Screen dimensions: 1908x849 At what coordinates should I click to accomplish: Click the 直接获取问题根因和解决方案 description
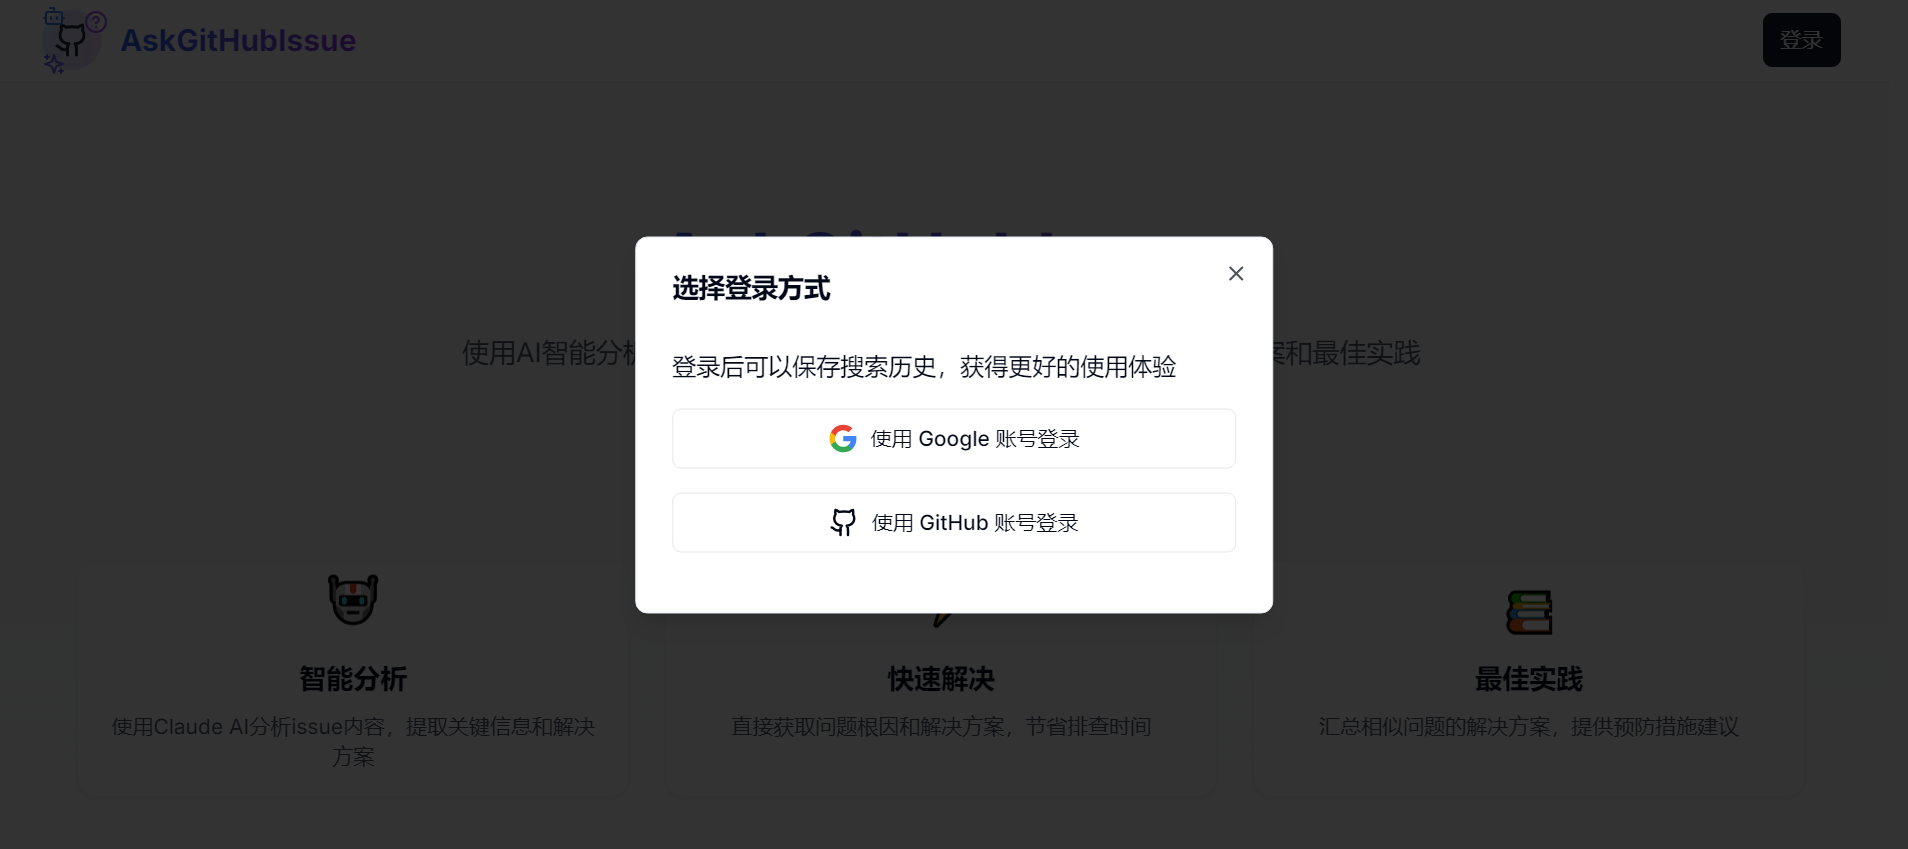click(x=941, y=727)
